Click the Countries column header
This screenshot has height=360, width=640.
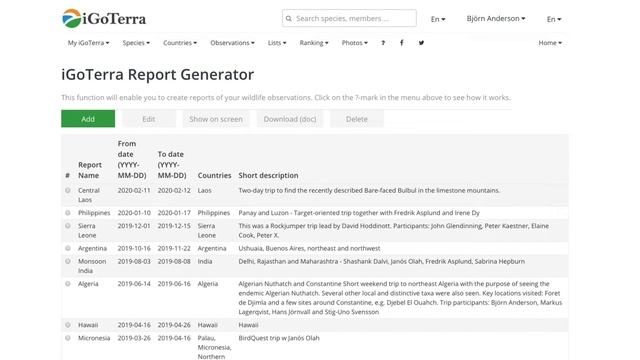[x=214, y=175]
